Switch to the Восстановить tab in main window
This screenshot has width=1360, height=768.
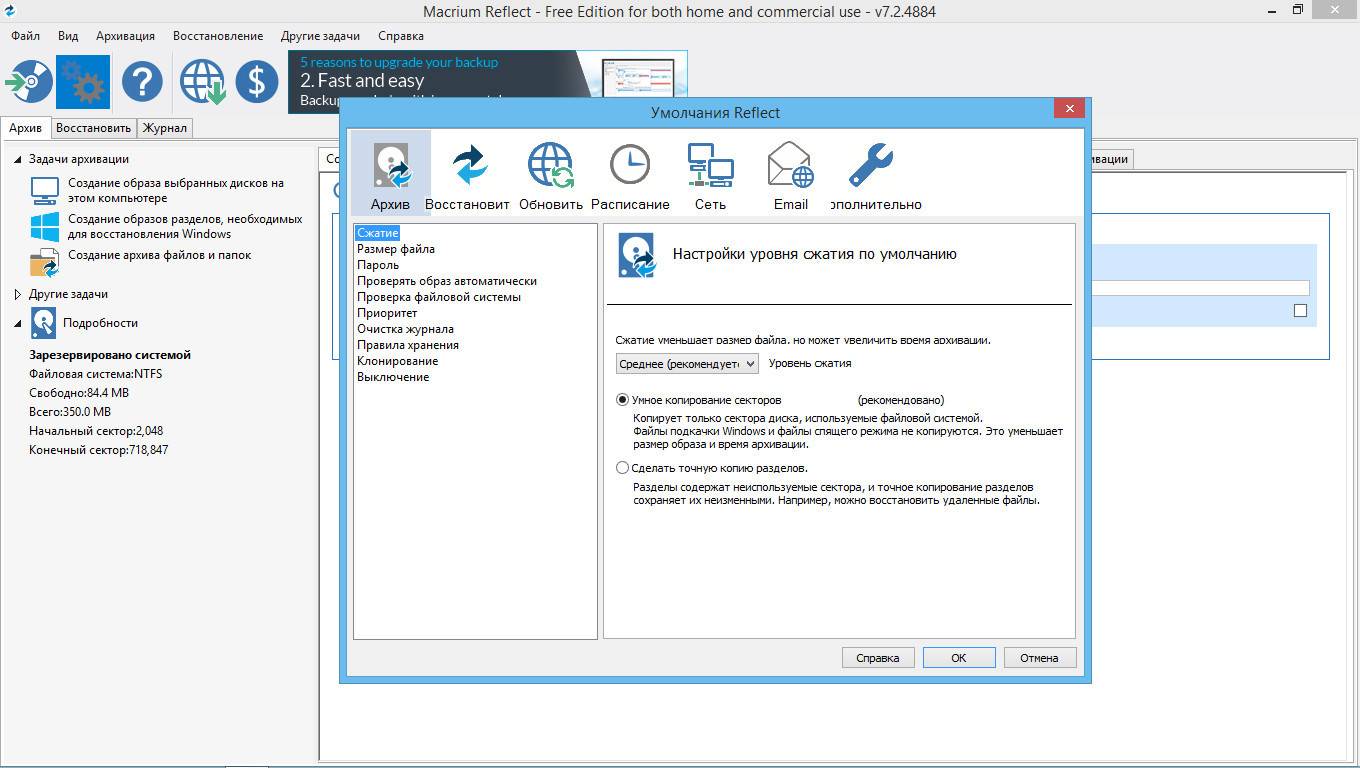93,128
